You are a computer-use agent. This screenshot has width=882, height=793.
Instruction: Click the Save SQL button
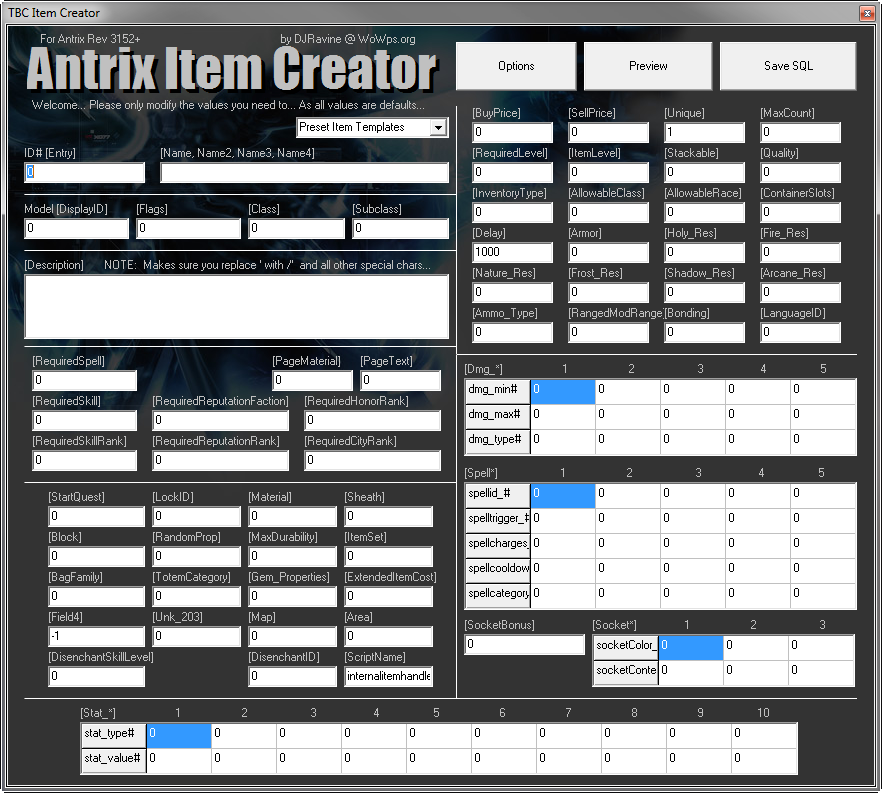(x=787, y=65)
